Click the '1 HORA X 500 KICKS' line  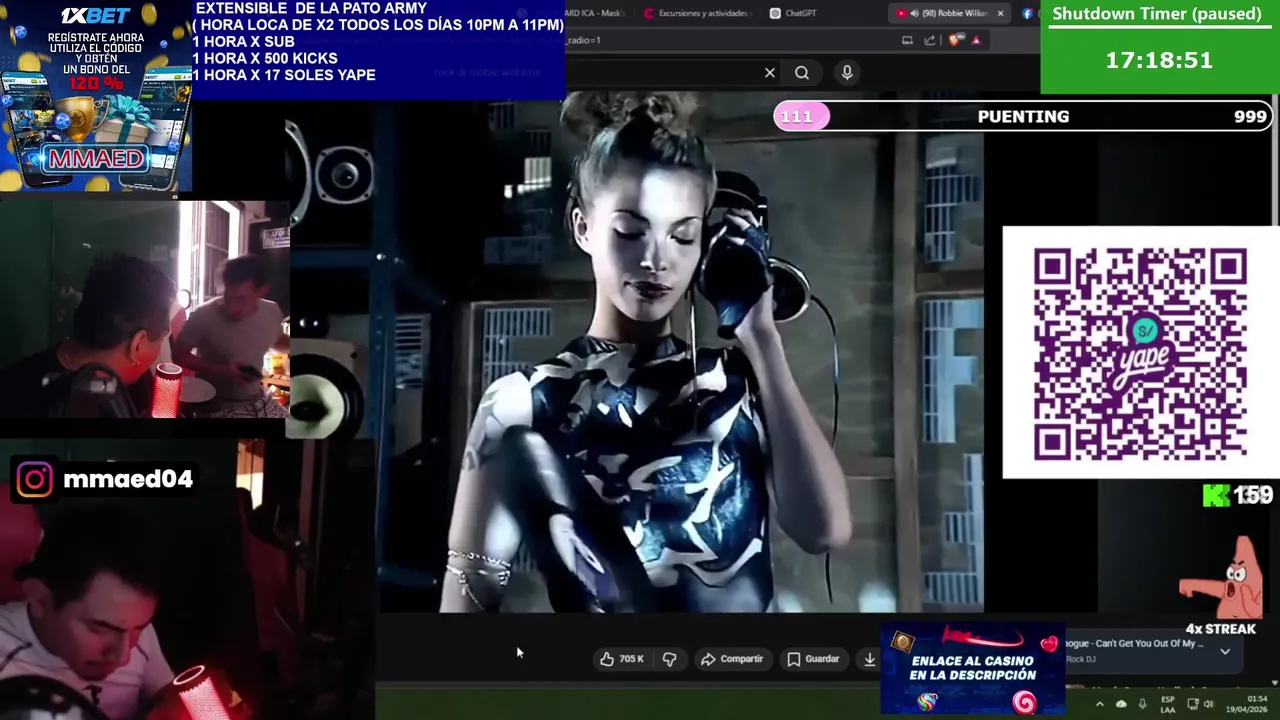click(x=265, y=58)
